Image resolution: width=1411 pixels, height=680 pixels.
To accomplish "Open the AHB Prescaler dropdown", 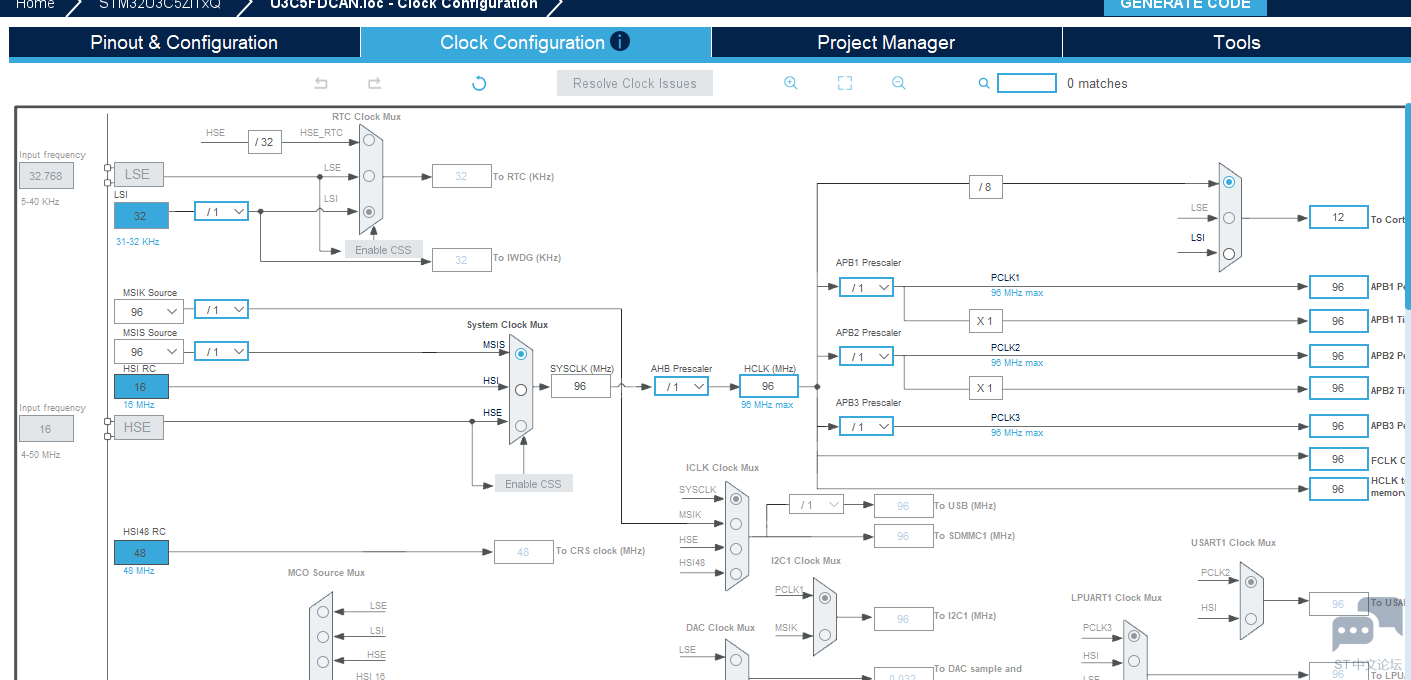I will point(682,386).
